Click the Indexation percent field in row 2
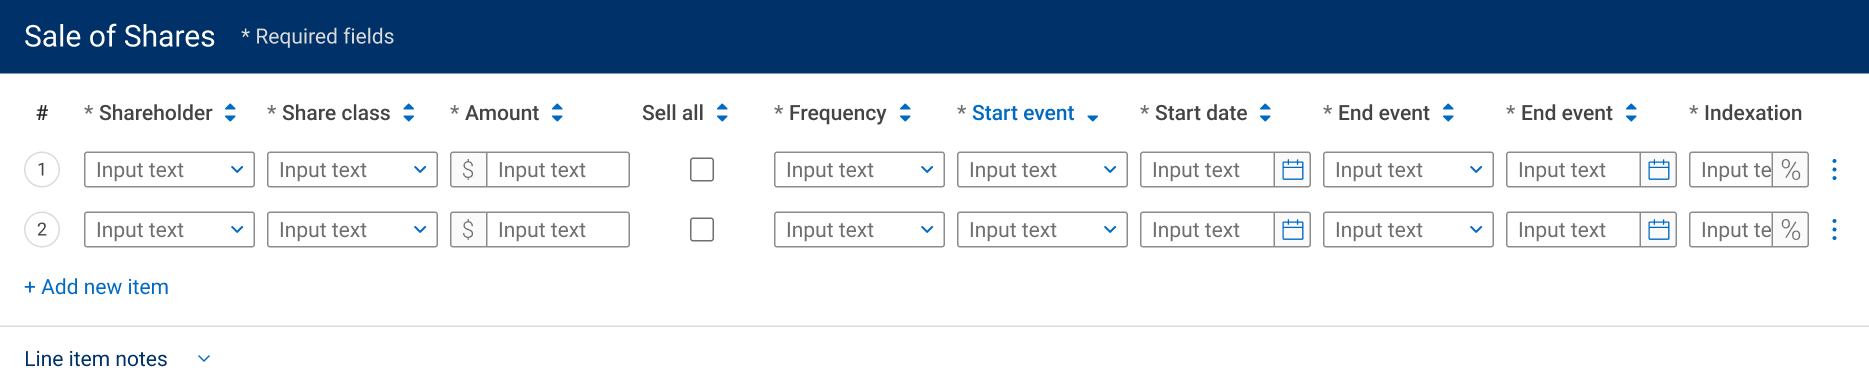The image size is (1869, 392). [1748, 230]
